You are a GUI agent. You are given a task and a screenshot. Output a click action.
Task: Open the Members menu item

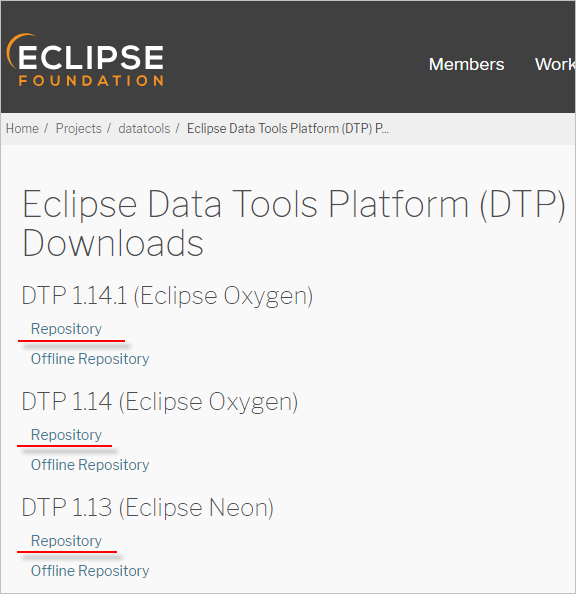click(x=466, y=64)
